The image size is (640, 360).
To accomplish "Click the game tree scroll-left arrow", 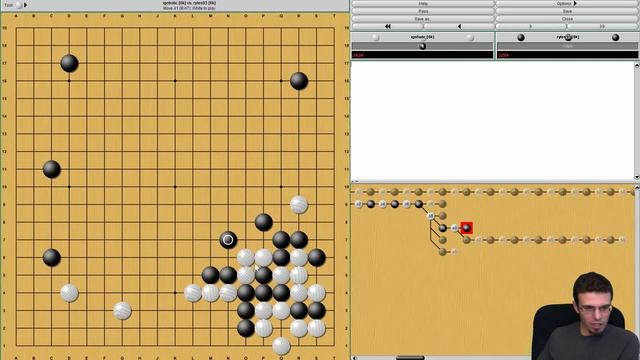I will coord(354,358).
